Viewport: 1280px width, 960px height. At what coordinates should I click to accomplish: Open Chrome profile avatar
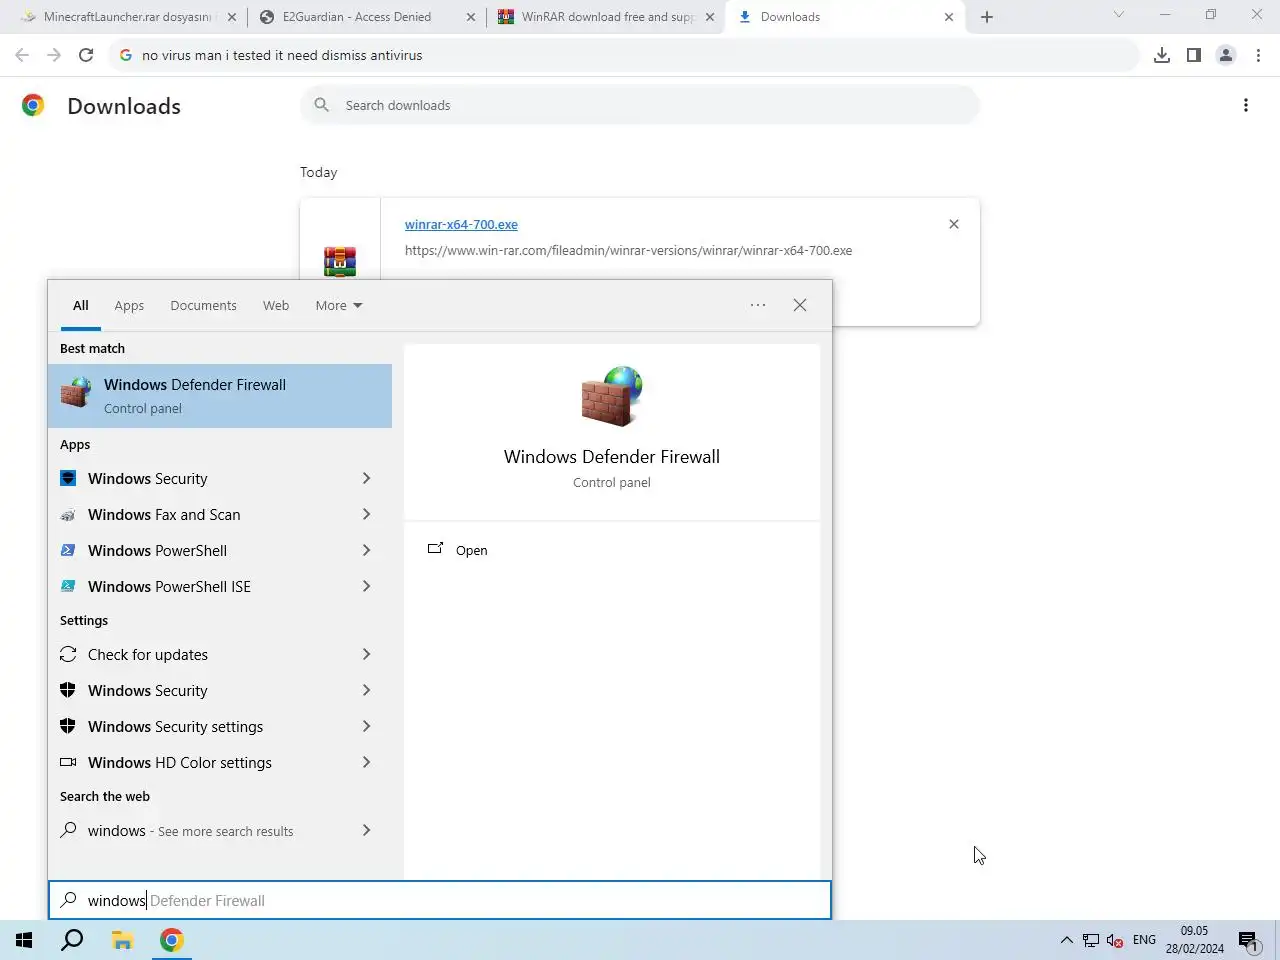pyautogui.click(x=1226, y=55)
